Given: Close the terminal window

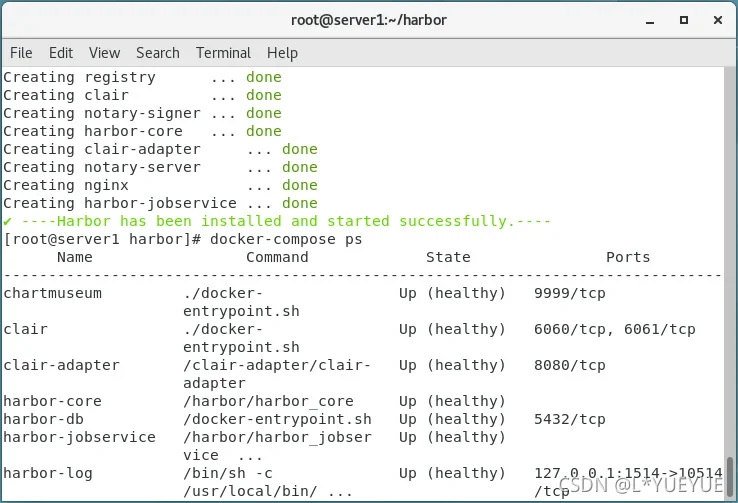Looking at the screenshot, I should pos(718,20).
